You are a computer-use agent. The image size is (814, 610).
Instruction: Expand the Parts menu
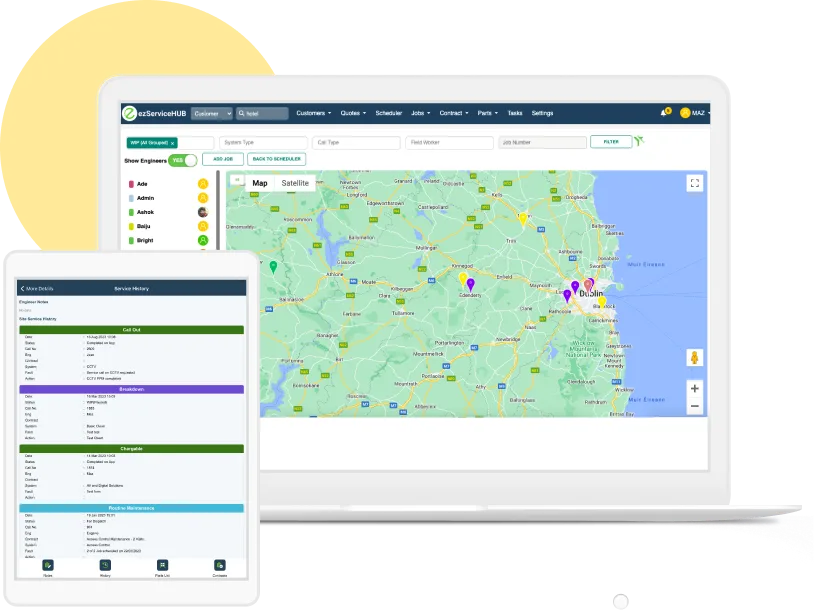[x=487, y=113]
